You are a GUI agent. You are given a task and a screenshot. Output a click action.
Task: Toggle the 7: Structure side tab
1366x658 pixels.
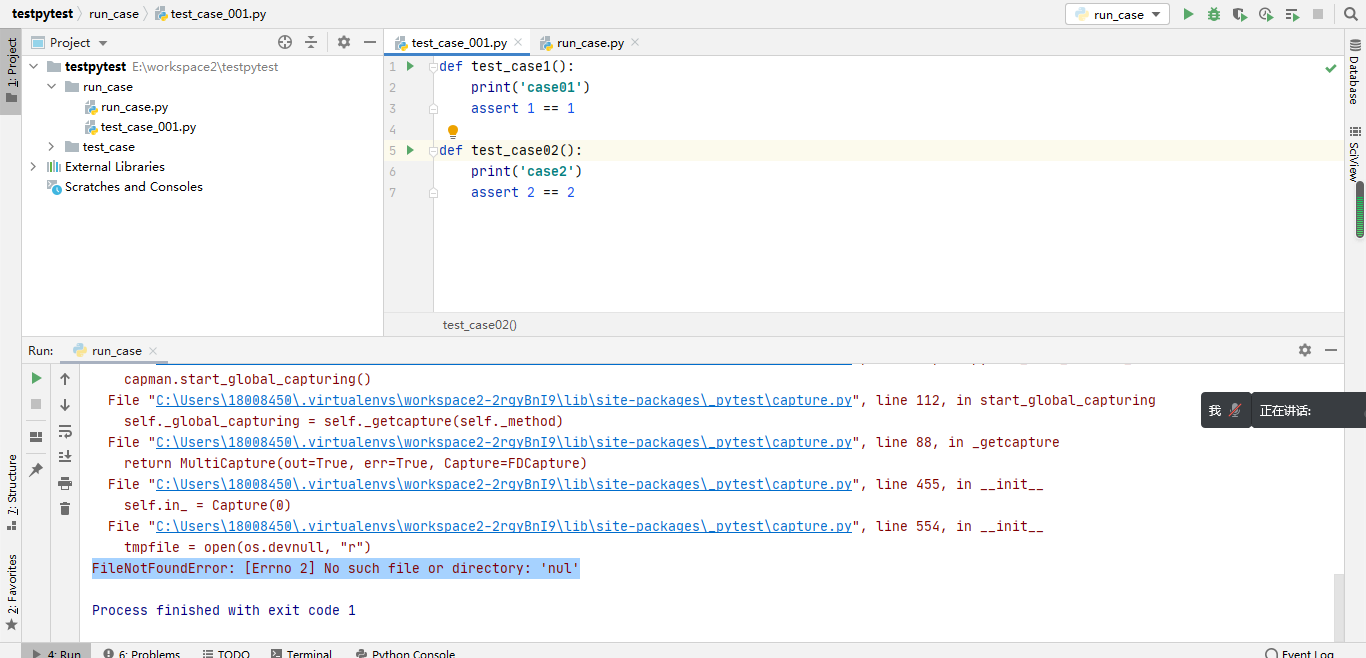(11, 491)
